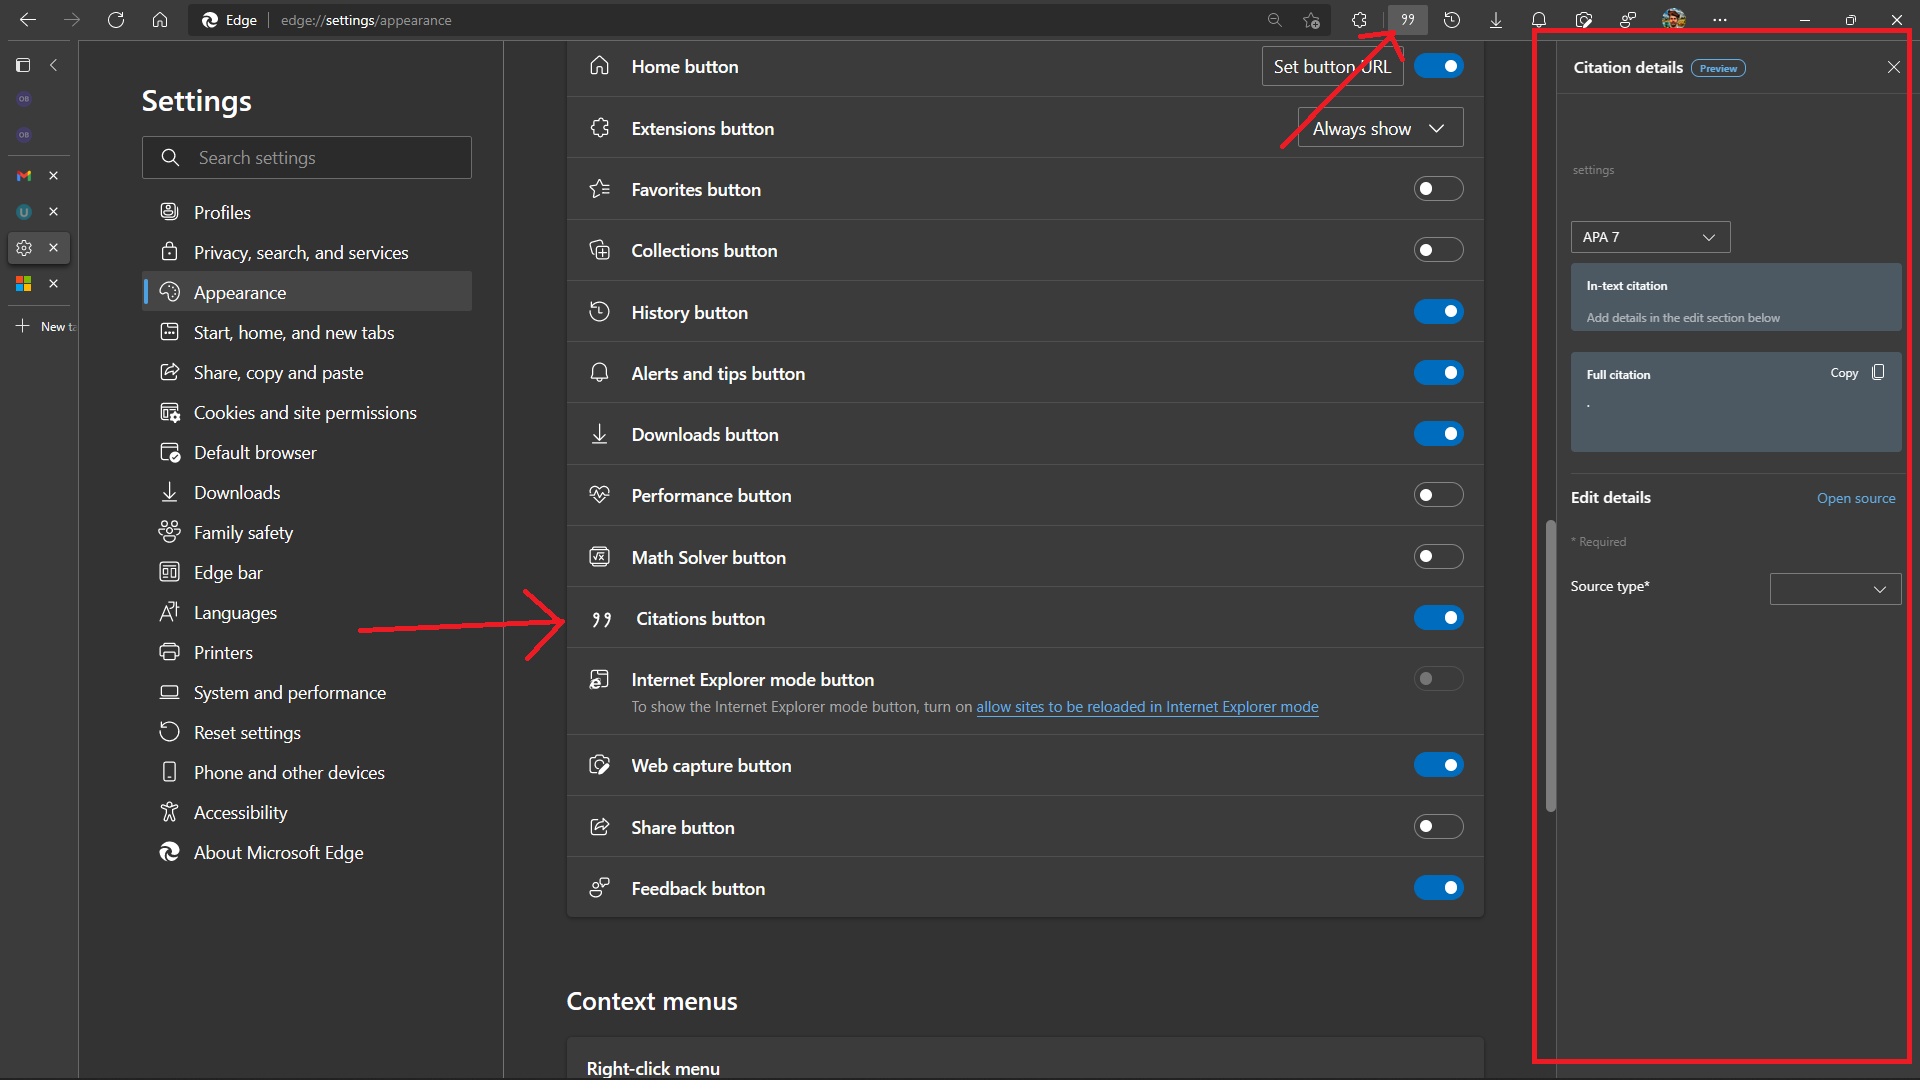Select Languages in settings sidebar
This screenshot has width=1920, height=1080.
coord(235,613)
